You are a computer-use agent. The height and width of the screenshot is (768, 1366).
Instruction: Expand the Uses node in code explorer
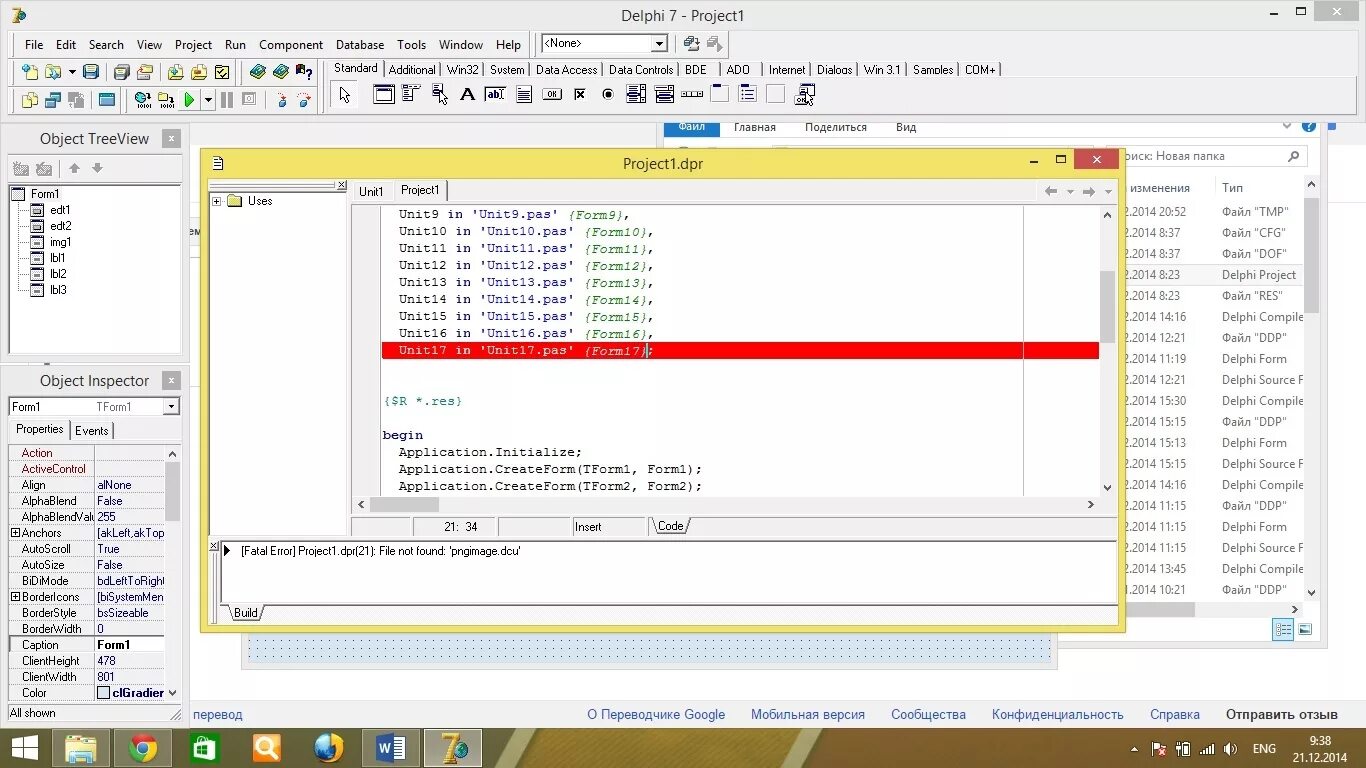pos(216,201)
